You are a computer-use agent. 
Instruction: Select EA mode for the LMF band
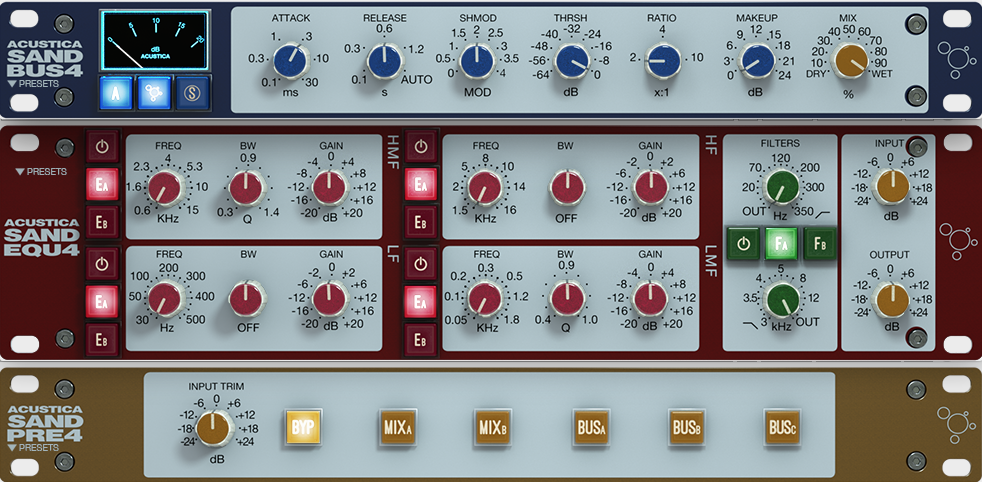click(421, 302)
